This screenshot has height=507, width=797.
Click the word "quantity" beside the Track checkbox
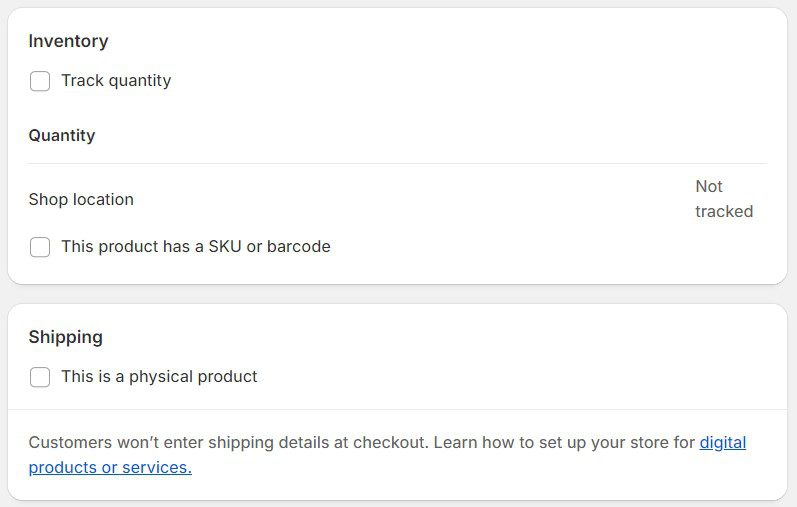pos(137,81)
